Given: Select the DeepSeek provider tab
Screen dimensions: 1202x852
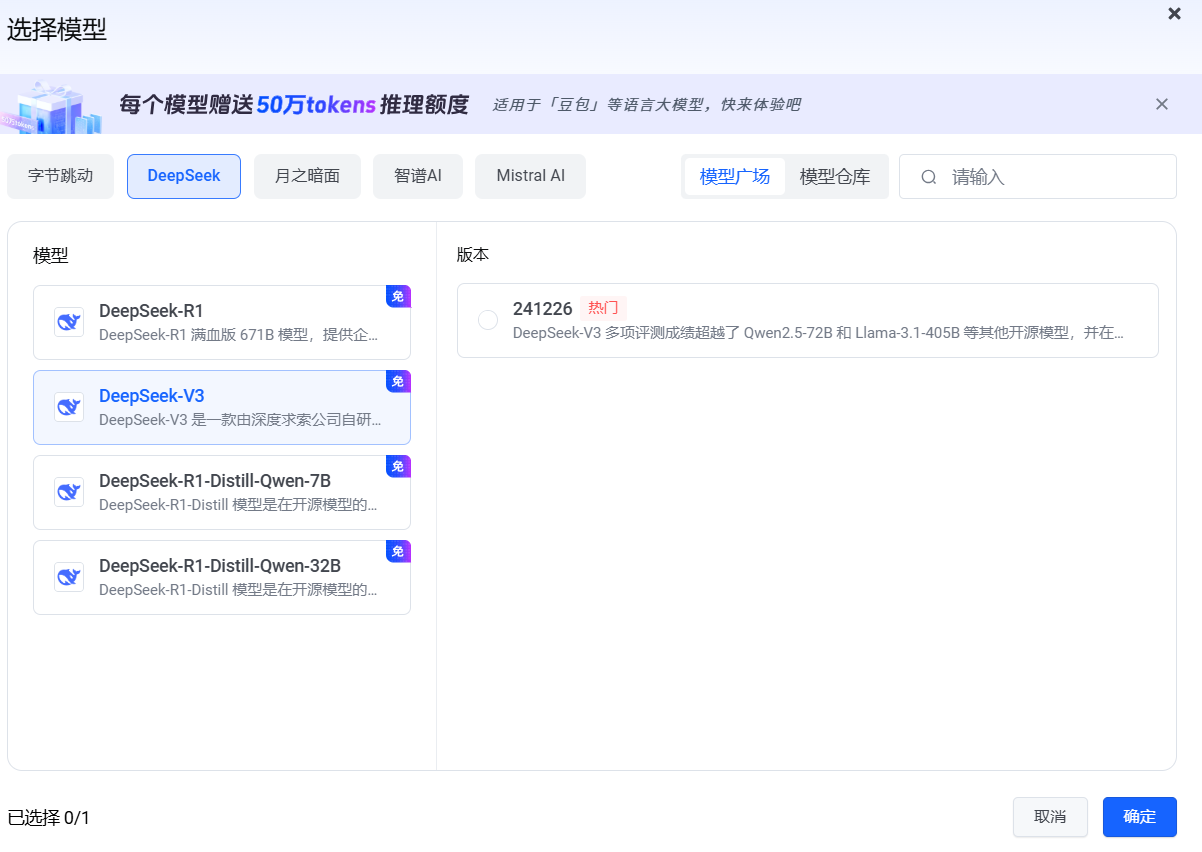Looking at the screenshot, I should click(x=184, y=176).
